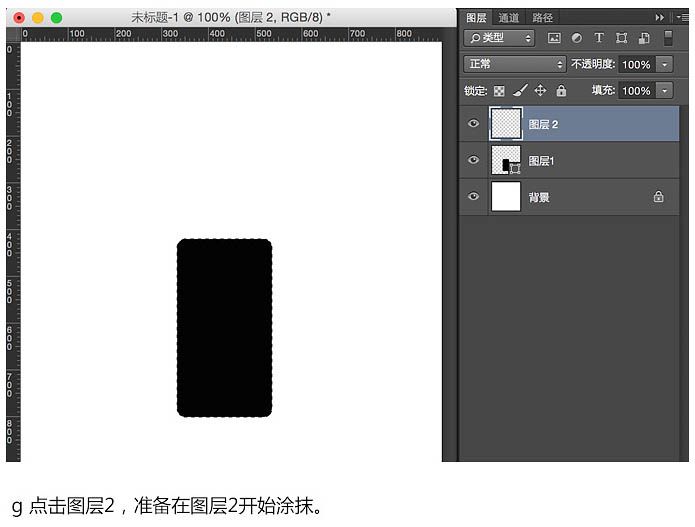The width and height of the screenshot is (695, 527).
Task: Lock transparent pixels icon
Action: coord(499,91)
